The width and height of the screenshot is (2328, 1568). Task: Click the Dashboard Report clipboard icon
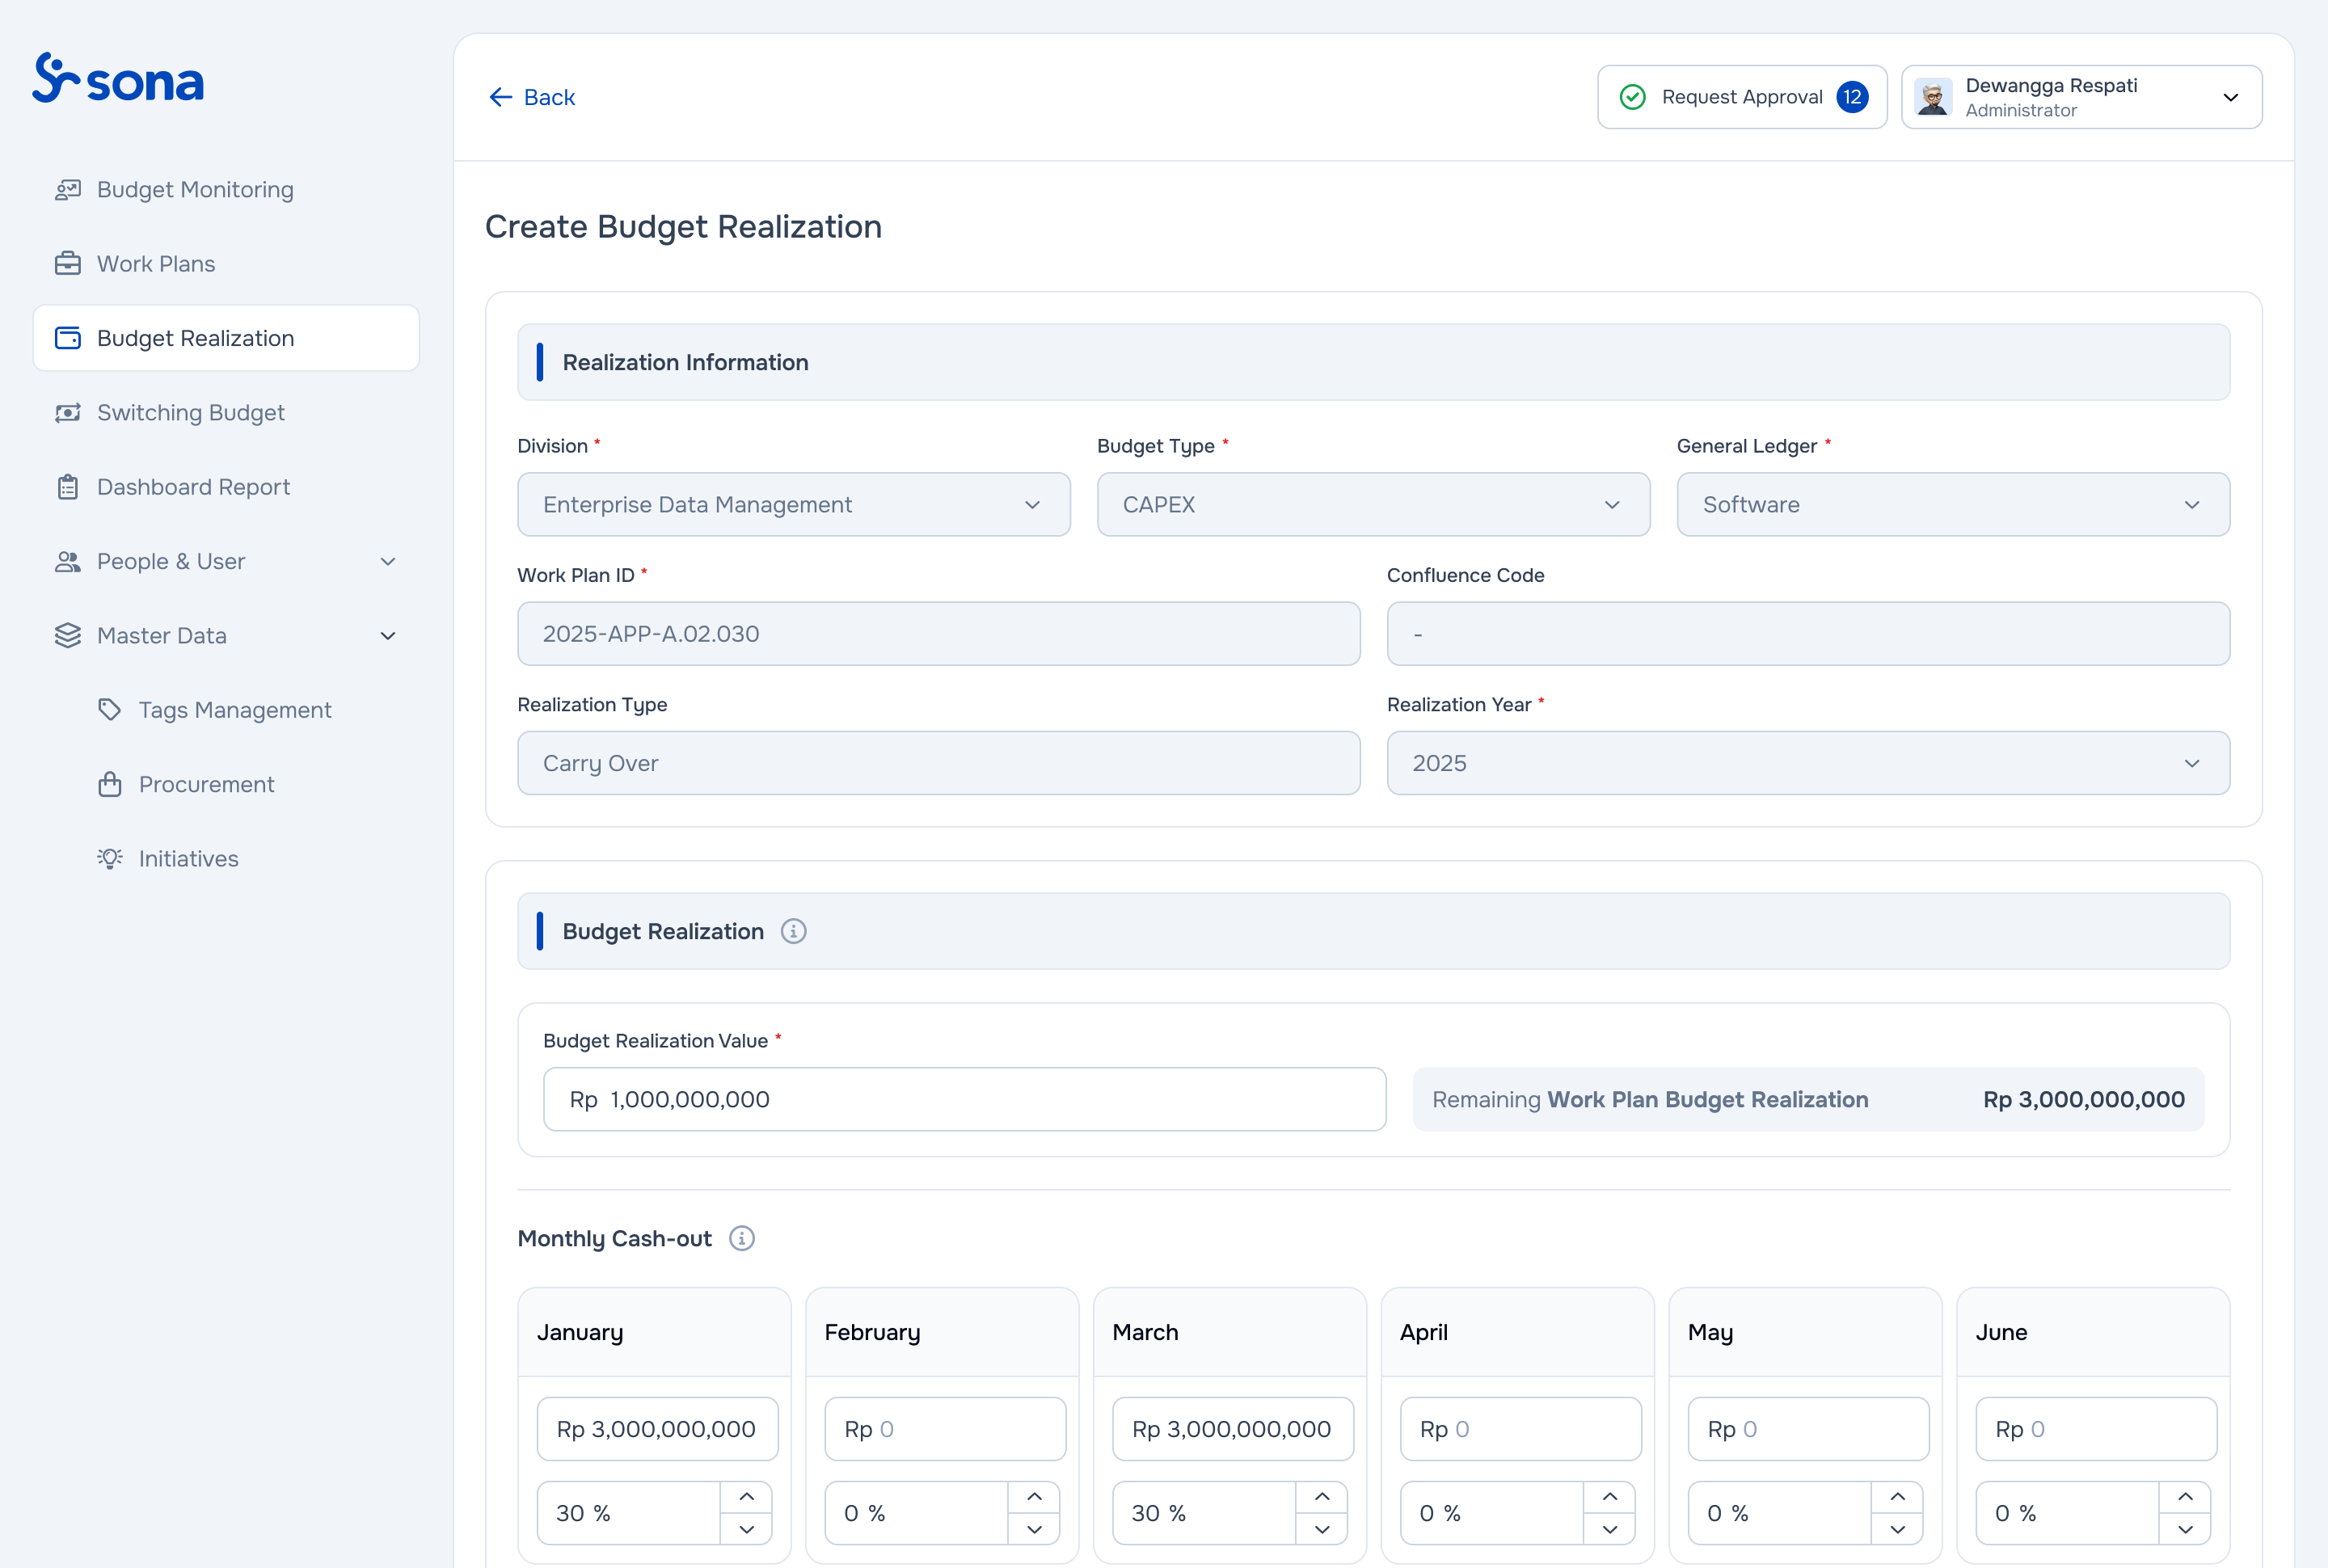point(68,487)
